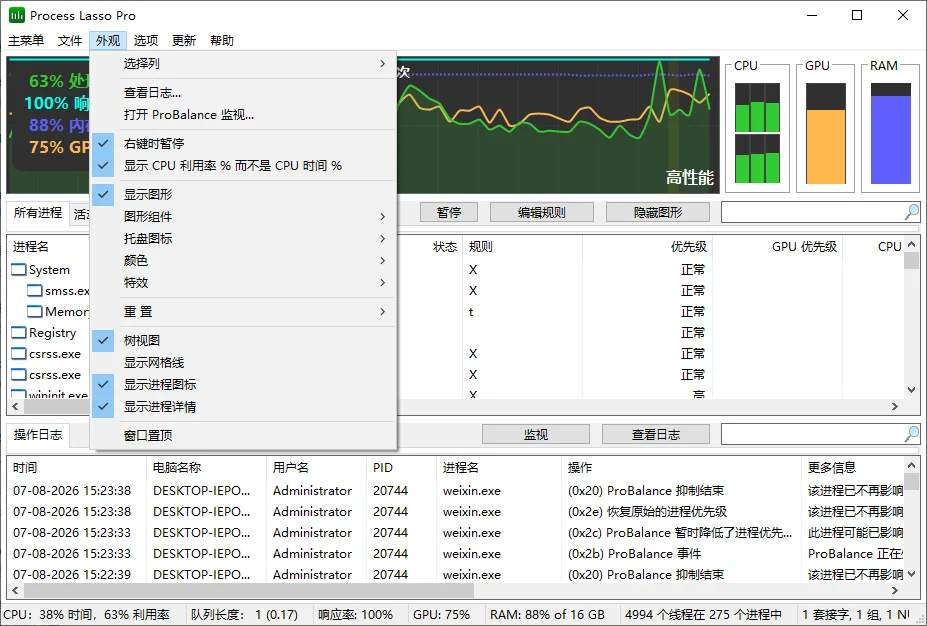Click process list scroll-down arrow
927x626 pixels.
pyautogui.click(x=911, y=390)
